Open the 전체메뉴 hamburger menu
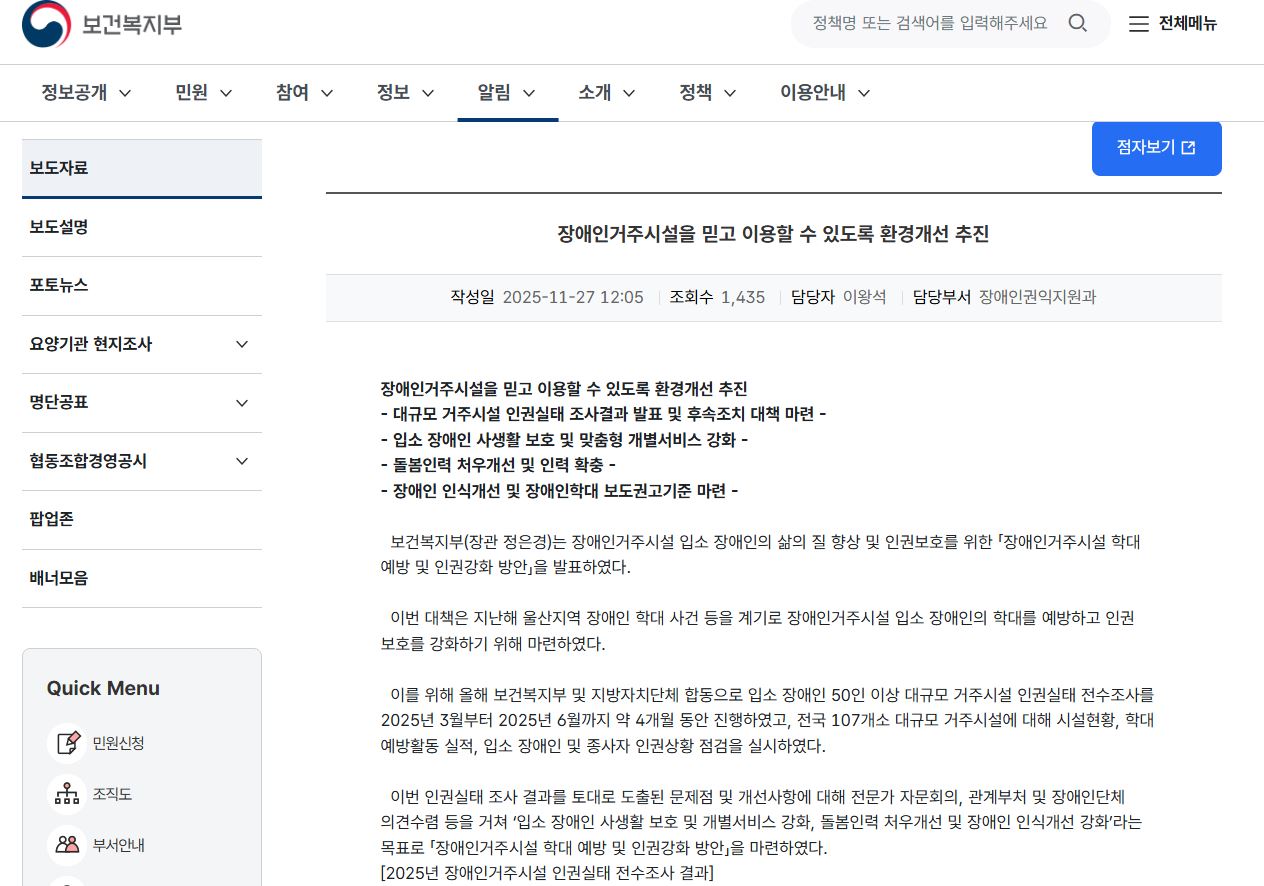This screenshot has height=886, width=1264. 1173,24
